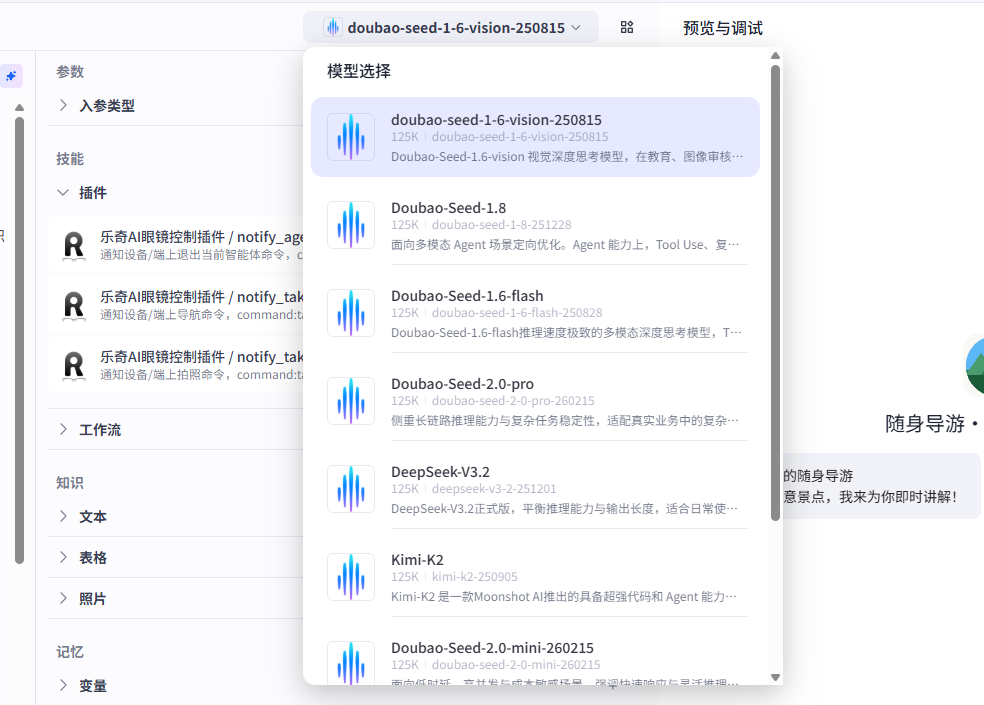Select the Kimi-K2 model
The width and height of the screenshot is (984, 705).
[535, 576]
